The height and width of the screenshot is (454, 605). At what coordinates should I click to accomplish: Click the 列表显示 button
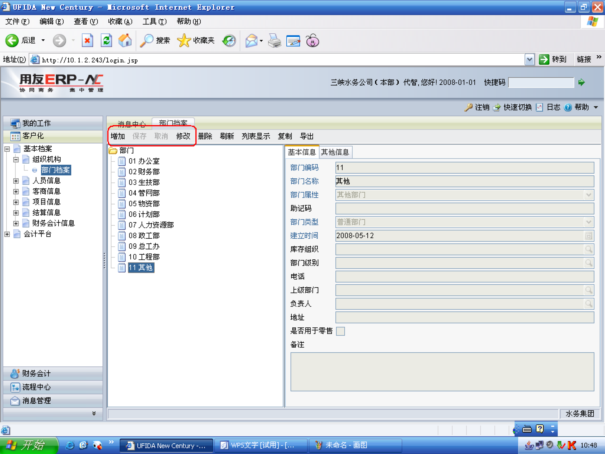256,136
